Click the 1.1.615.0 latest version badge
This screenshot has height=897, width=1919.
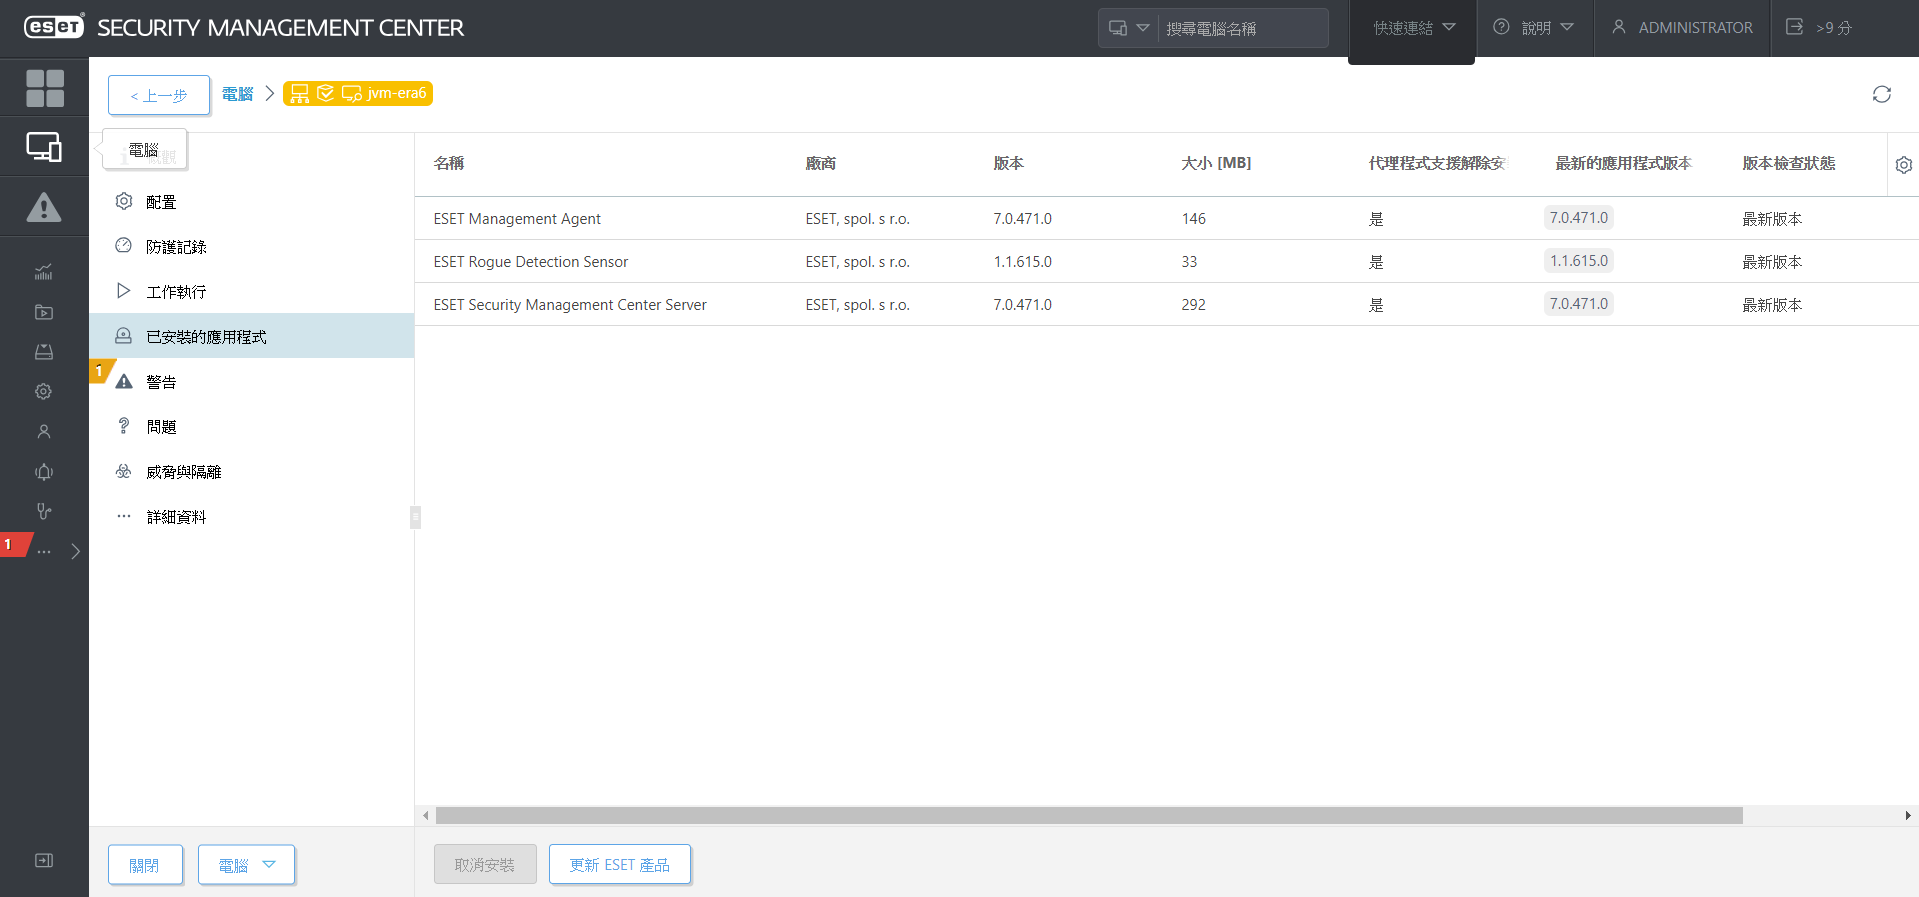click(x=1579, y=261)
